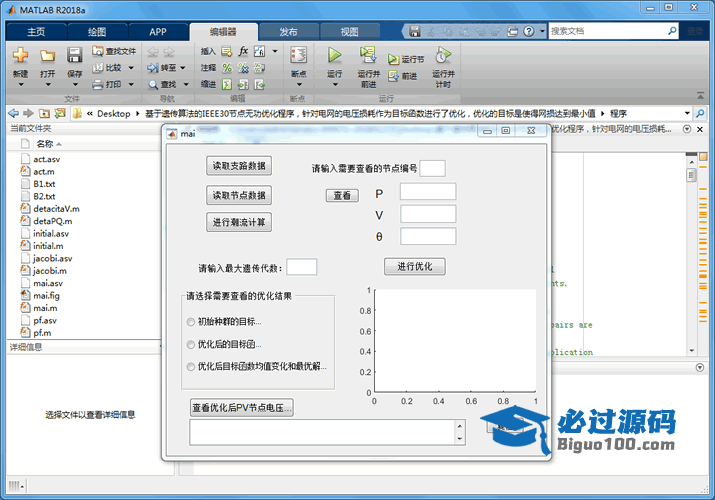This screenshot has width=715, height=500.
Task: Click the up one level folder icon
Action: pyautogui.click(x=44, y=113)
